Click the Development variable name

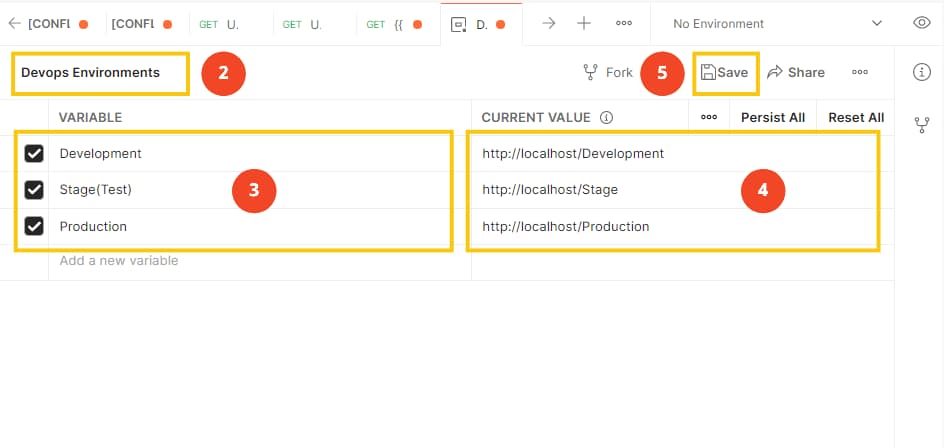pos(101,154)
